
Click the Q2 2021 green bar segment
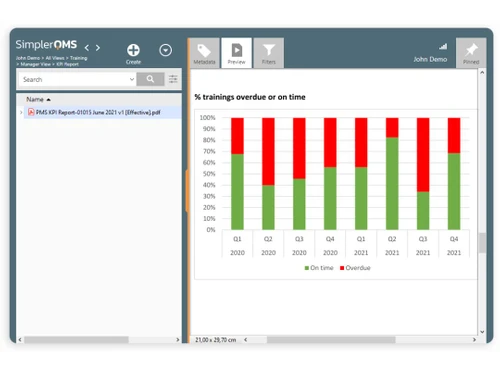(x=392, y=183)
